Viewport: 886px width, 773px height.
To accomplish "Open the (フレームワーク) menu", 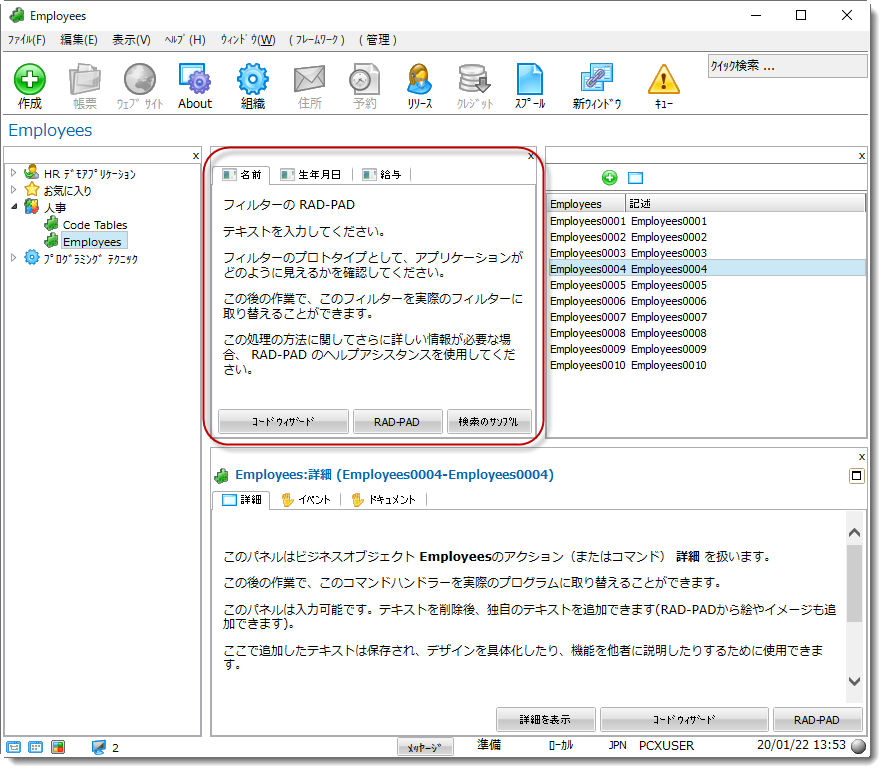I will point(317,40).
